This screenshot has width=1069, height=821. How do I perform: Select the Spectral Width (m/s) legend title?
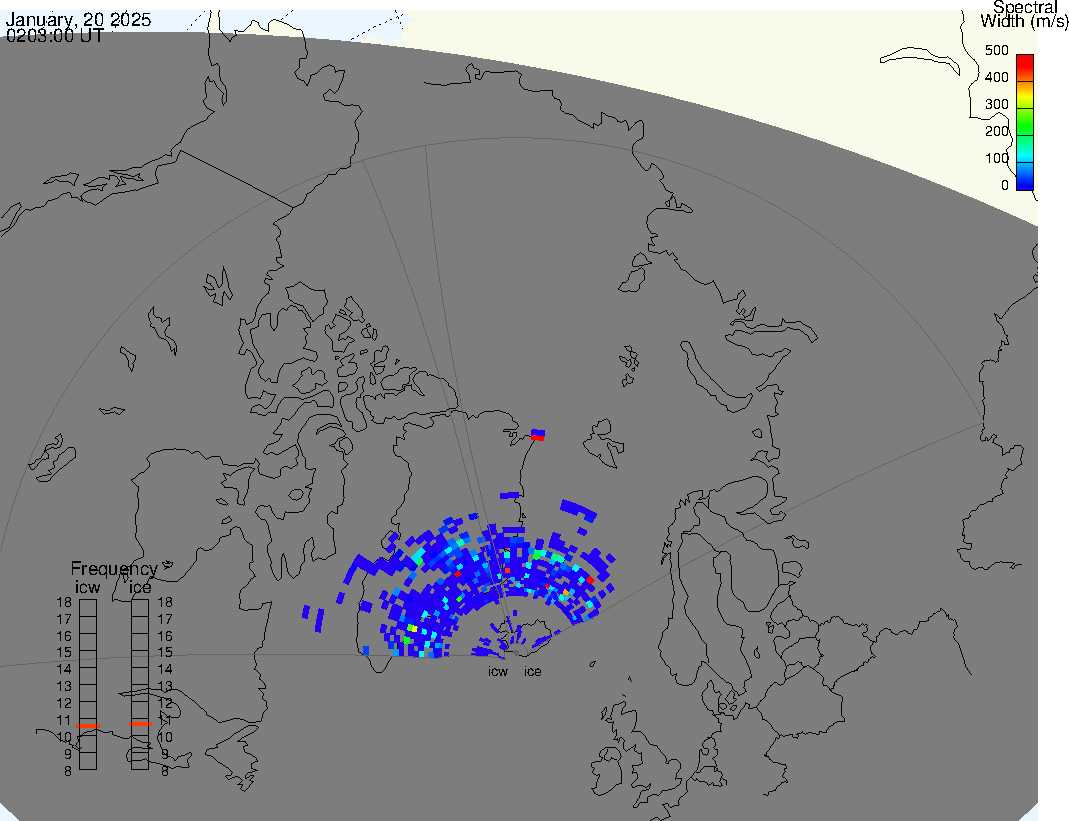(x=1024, y=14)
